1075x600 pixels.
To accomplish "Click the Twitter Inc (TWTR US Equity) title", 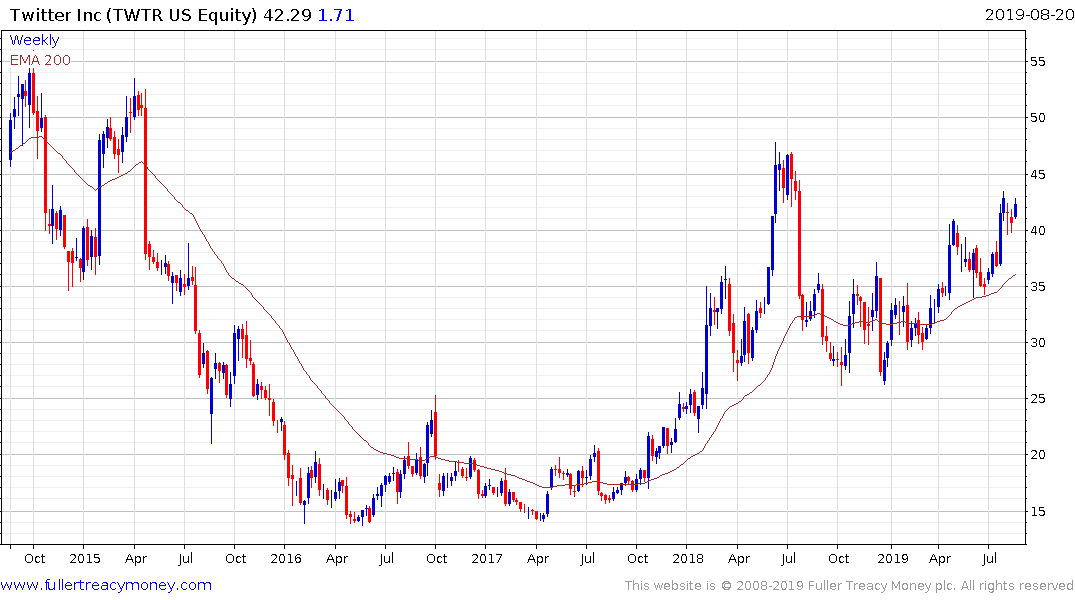I will 134,14.
